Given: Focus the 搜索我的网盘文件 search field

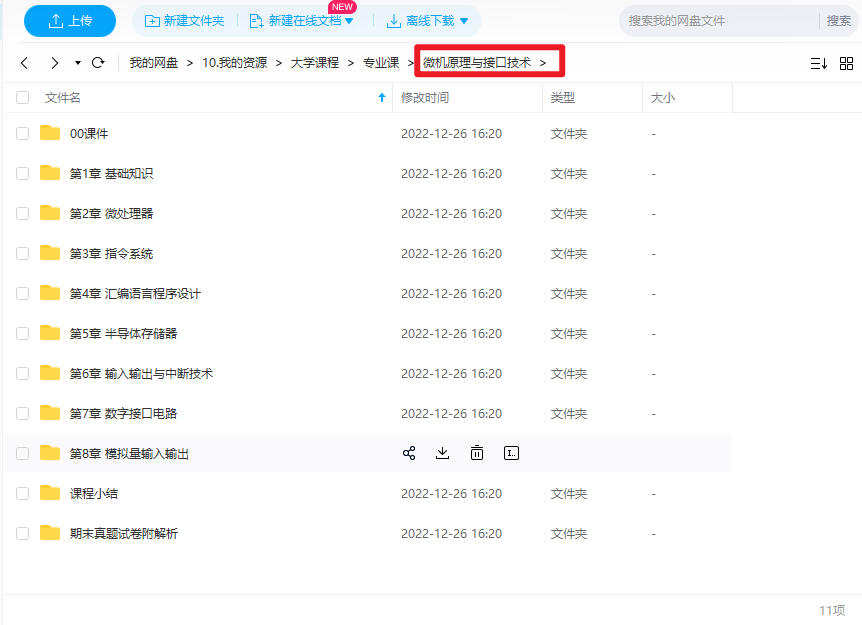Looking at the screenshot, I should (719, 21).
